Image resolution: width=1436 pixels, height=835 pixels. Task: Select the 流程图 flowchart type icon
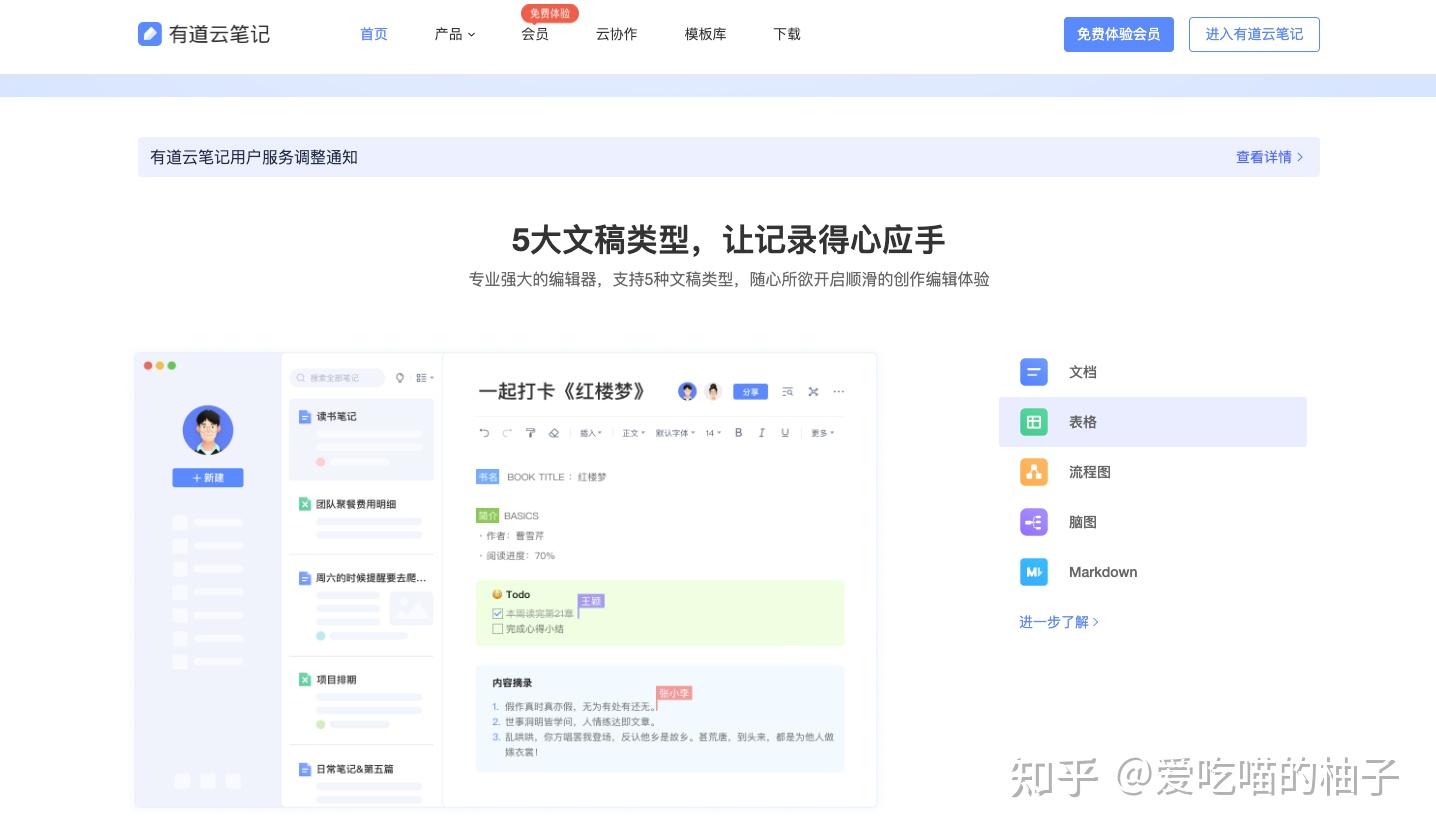click(x=1033, y=472)
